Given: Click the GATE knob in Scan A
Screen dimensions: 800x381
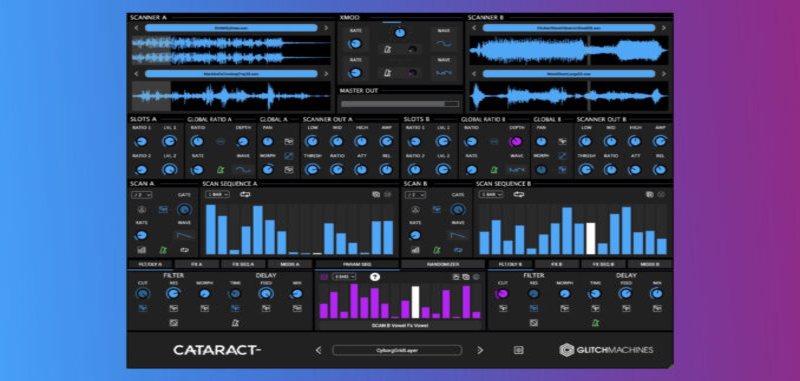Looking at the screenshot, I should coord(184,209).
